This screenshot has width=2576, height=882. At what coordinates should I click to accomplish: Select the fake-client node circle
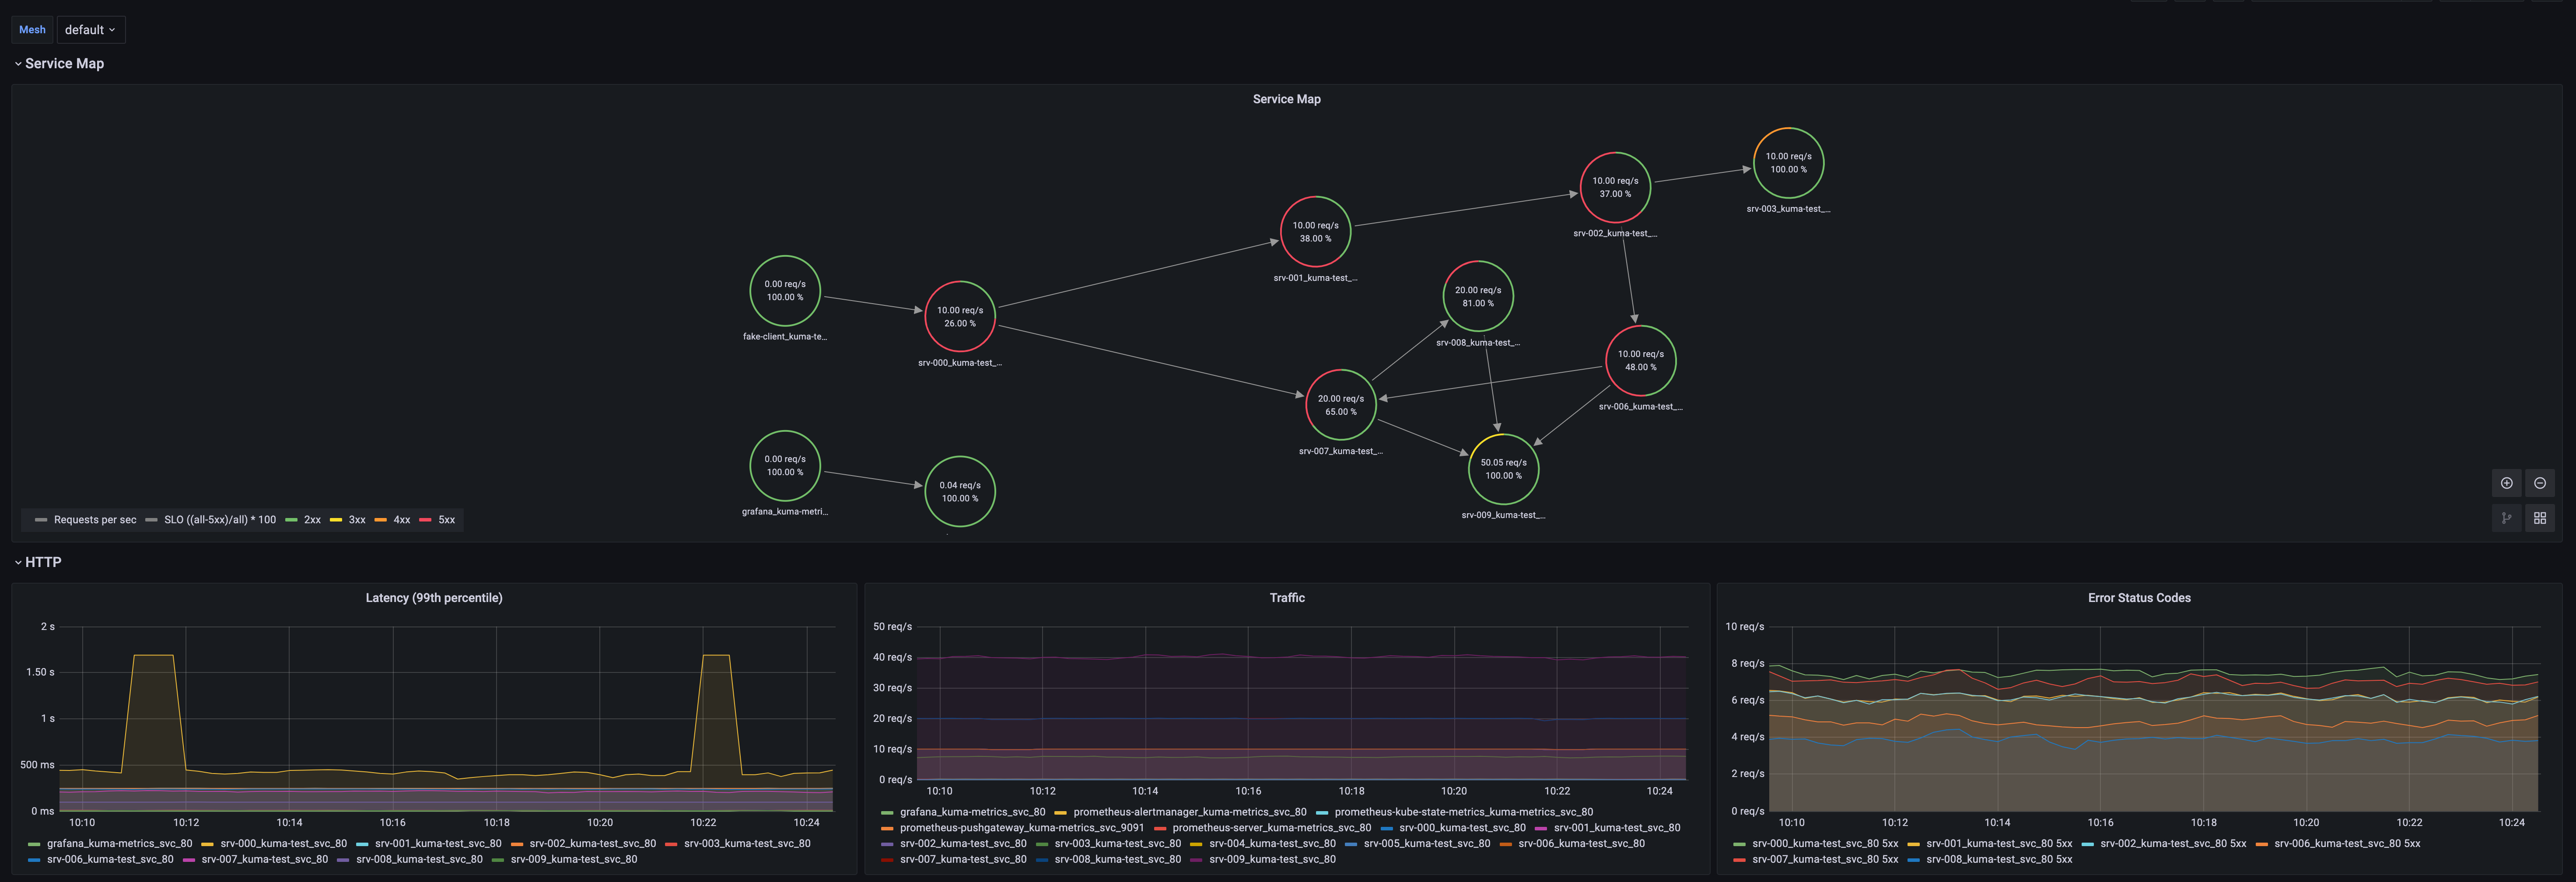[x=785, y=291]
